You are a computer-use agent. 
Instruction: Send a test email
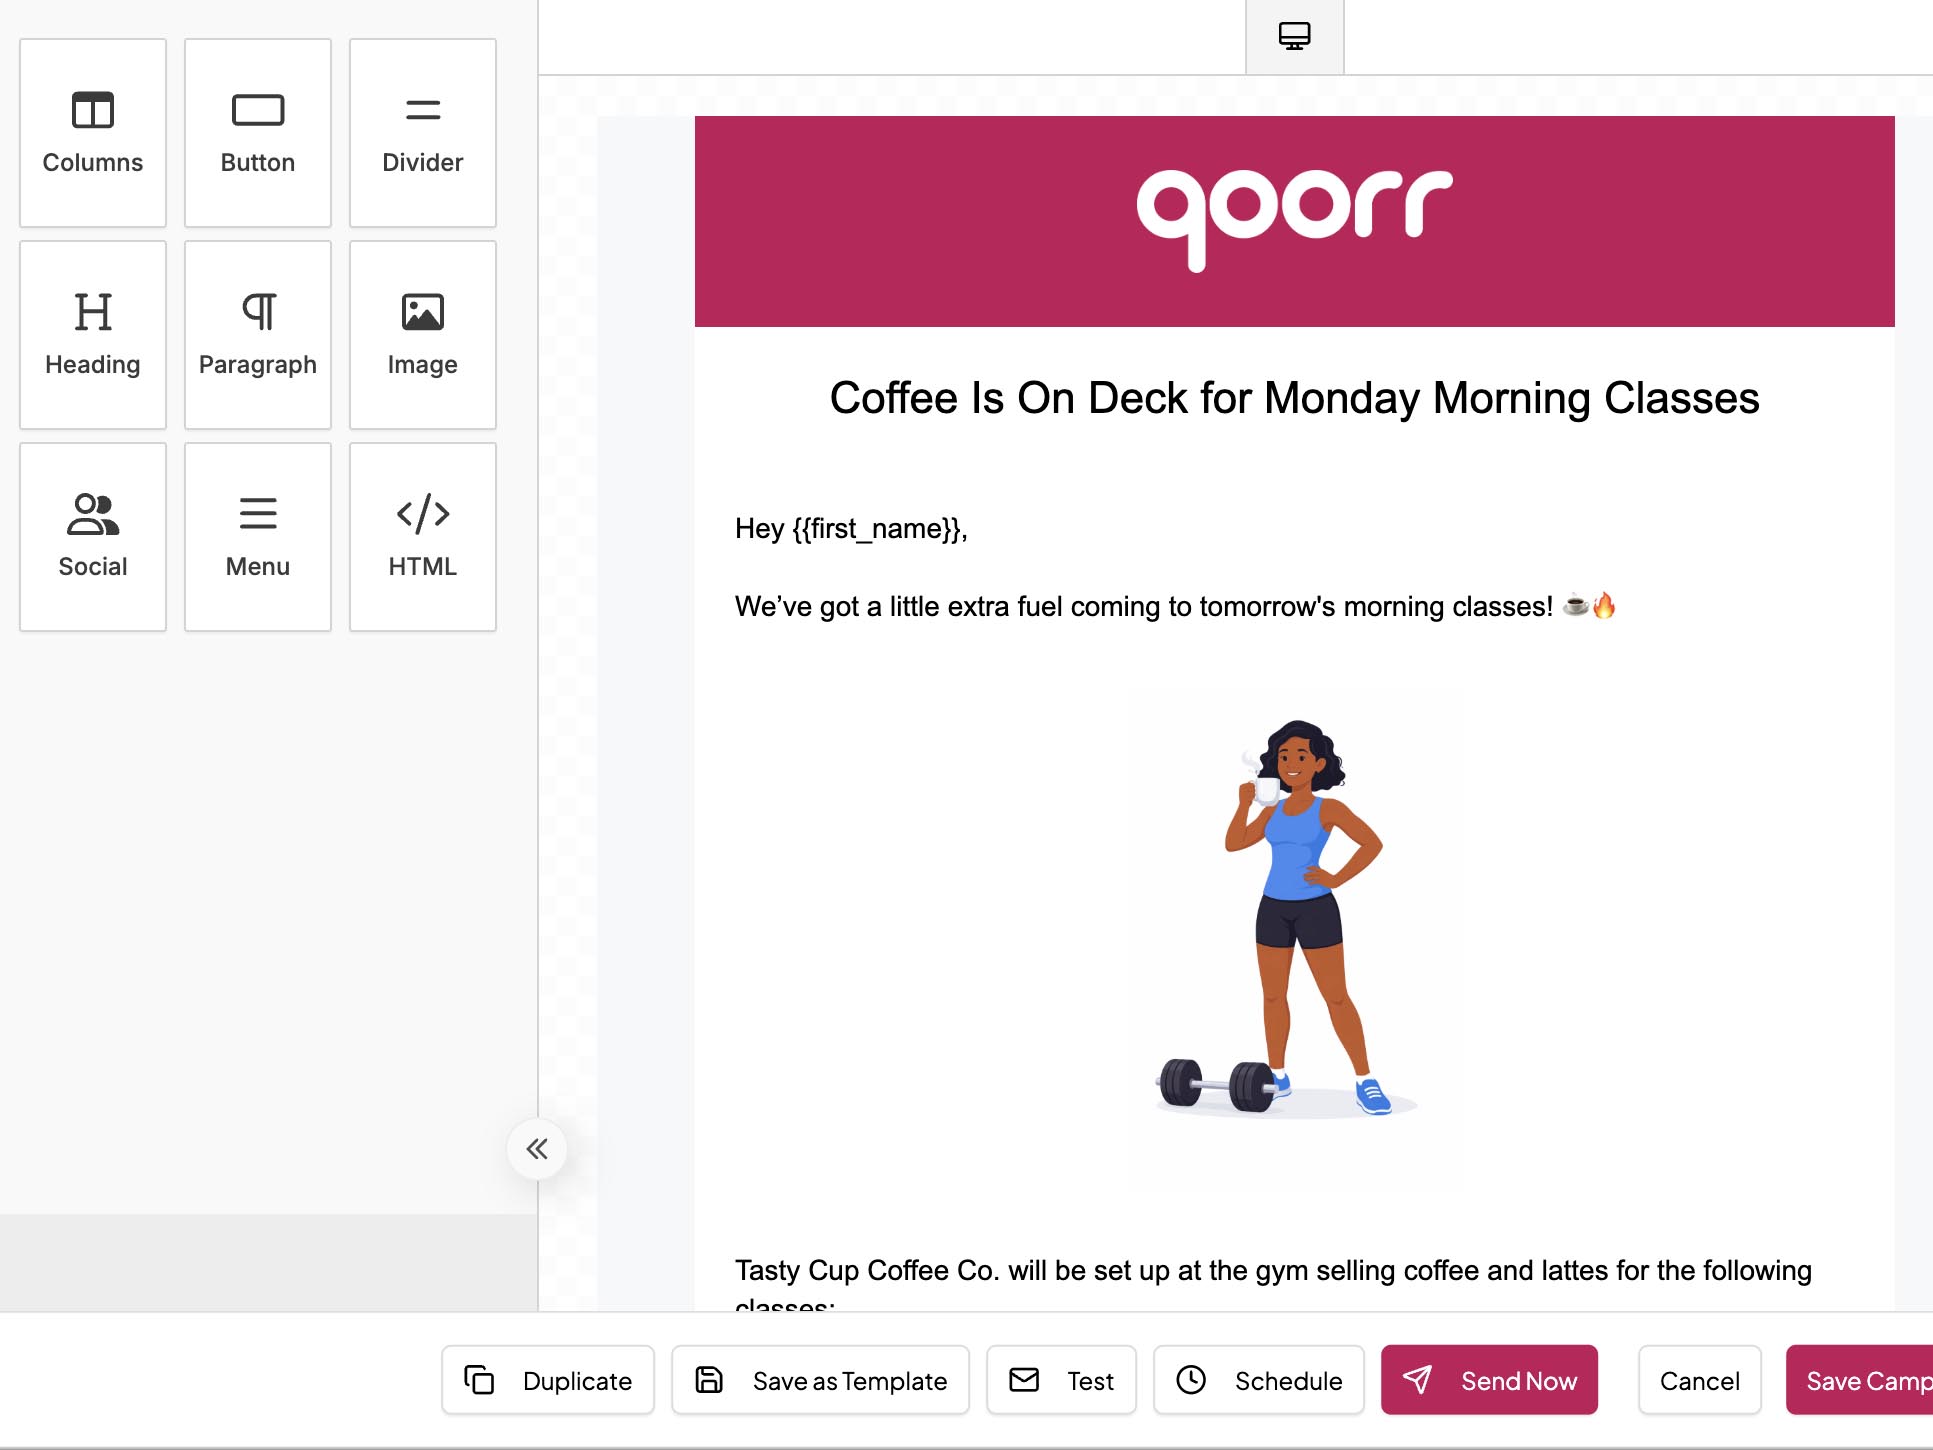click(x=1061, y=1380)
